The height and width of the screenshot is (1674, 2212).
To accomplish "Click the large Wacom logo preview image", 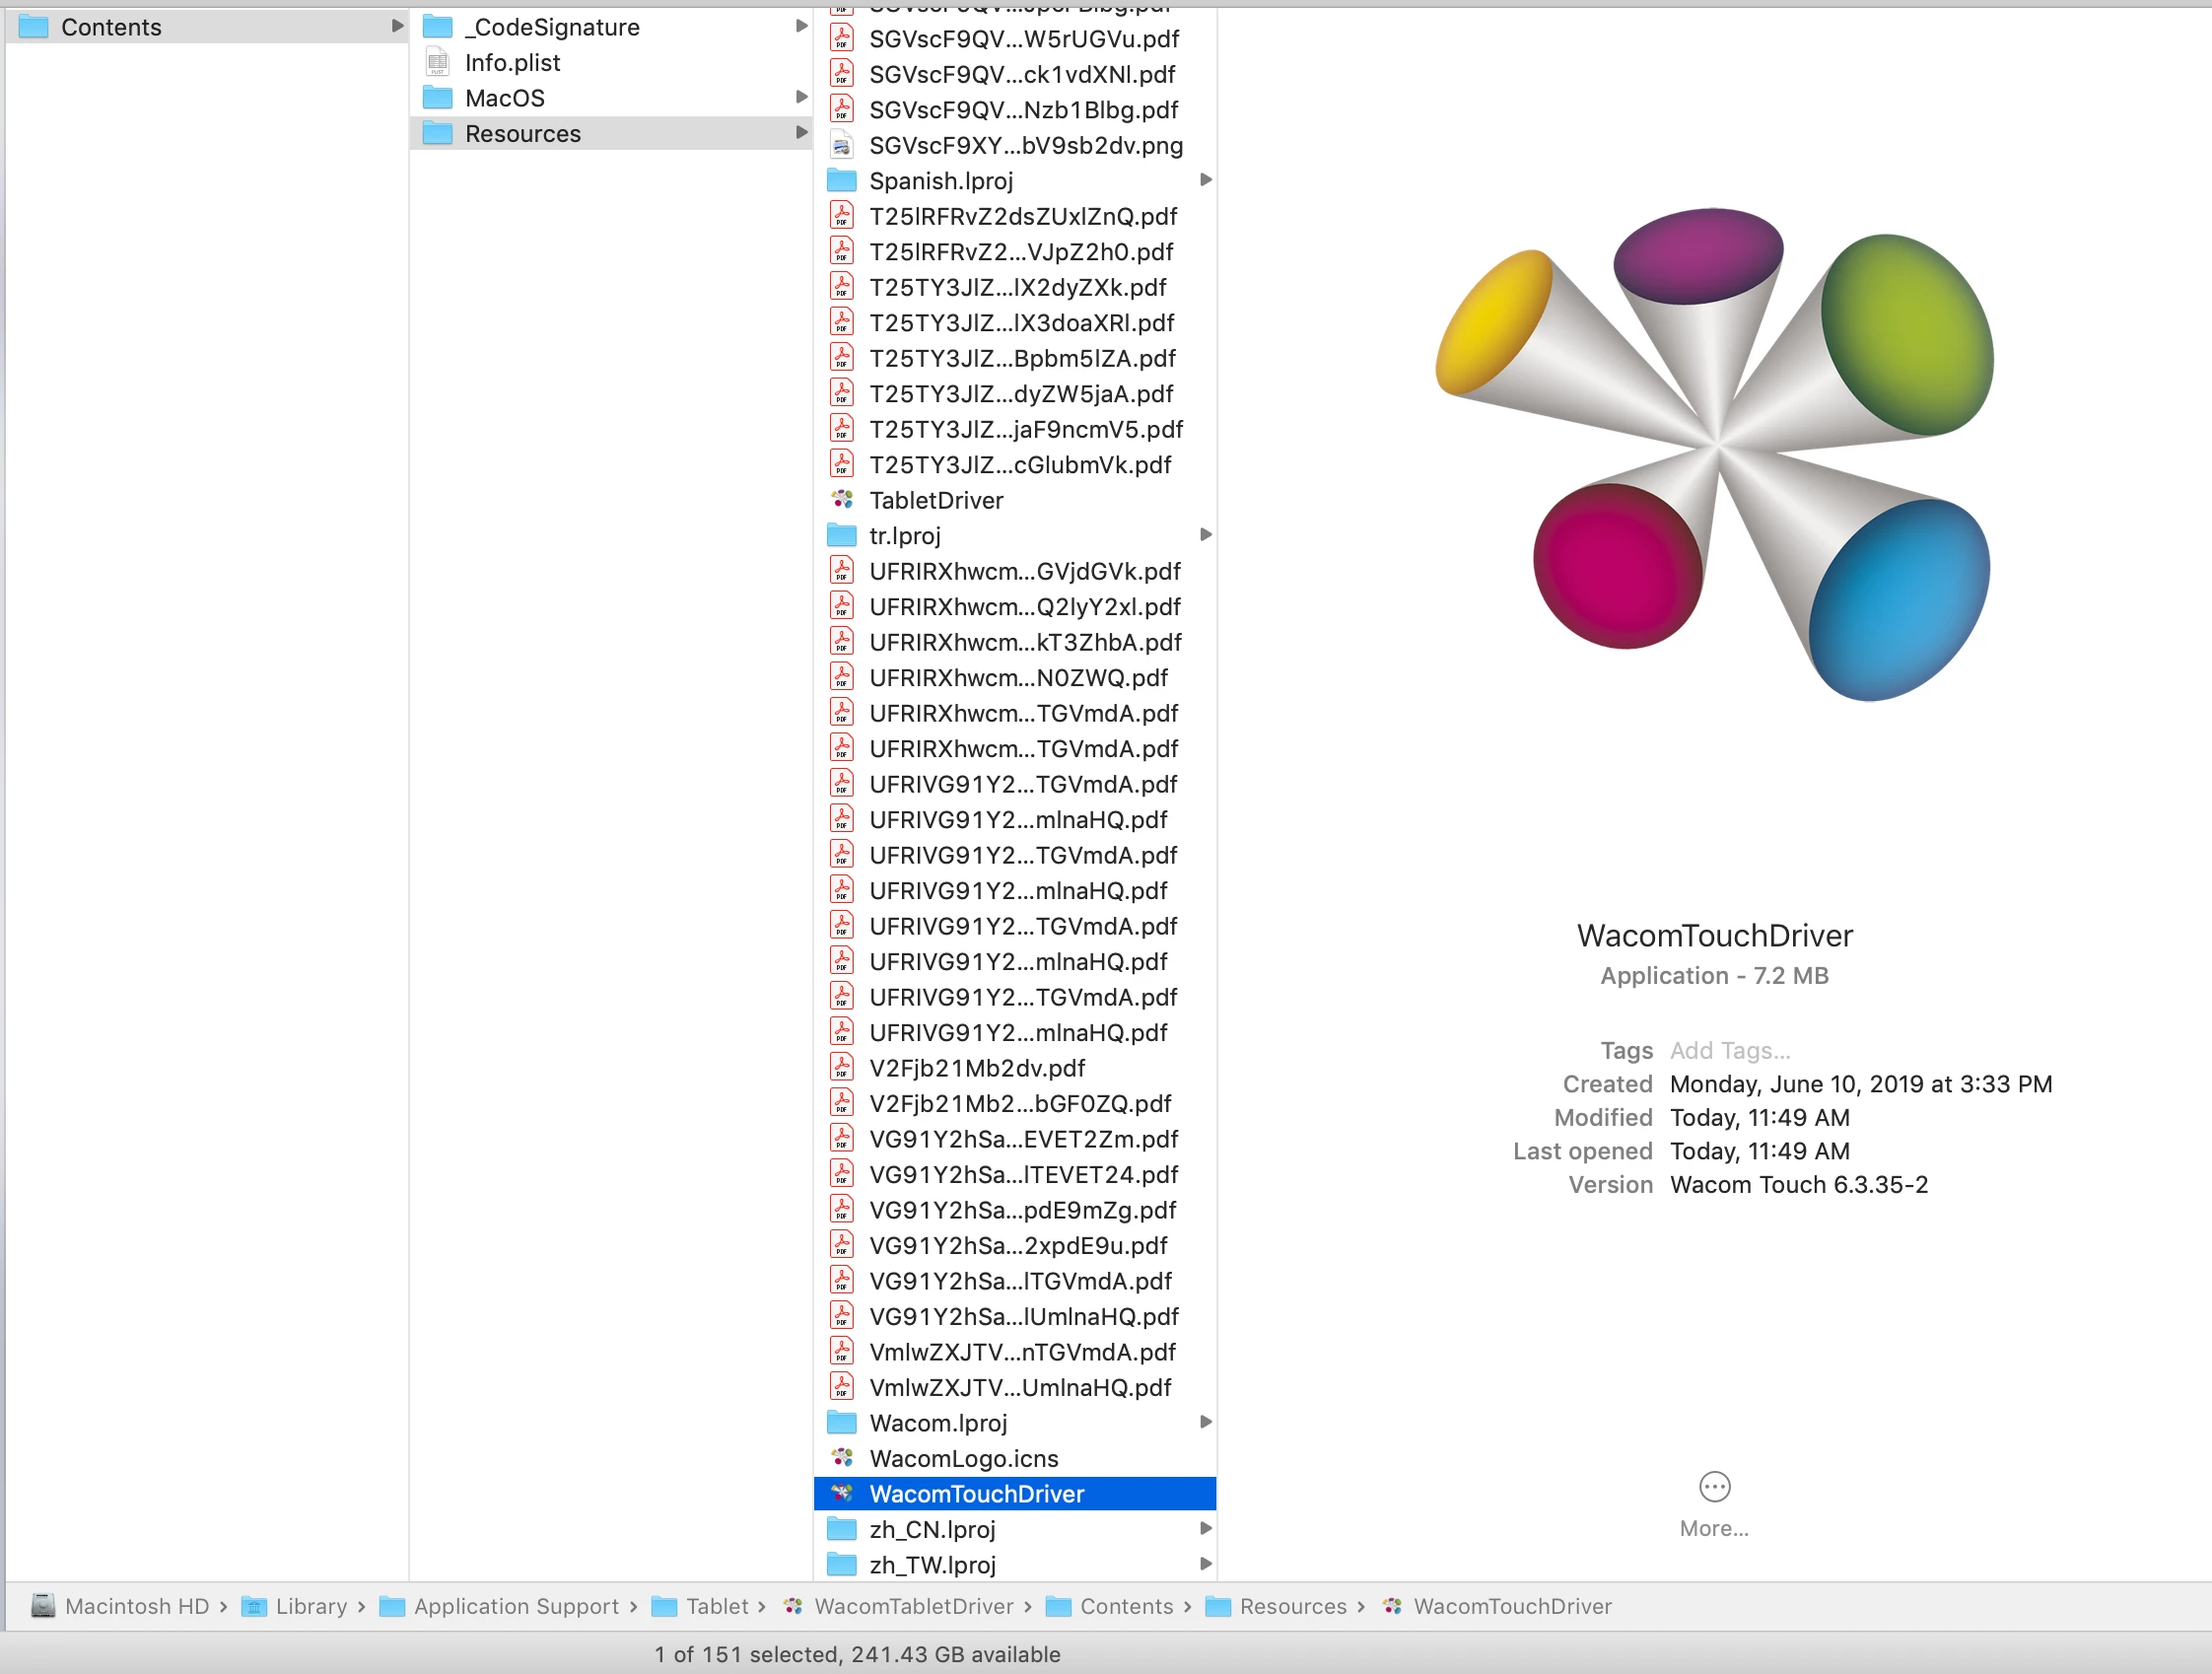I will 1714,454.
